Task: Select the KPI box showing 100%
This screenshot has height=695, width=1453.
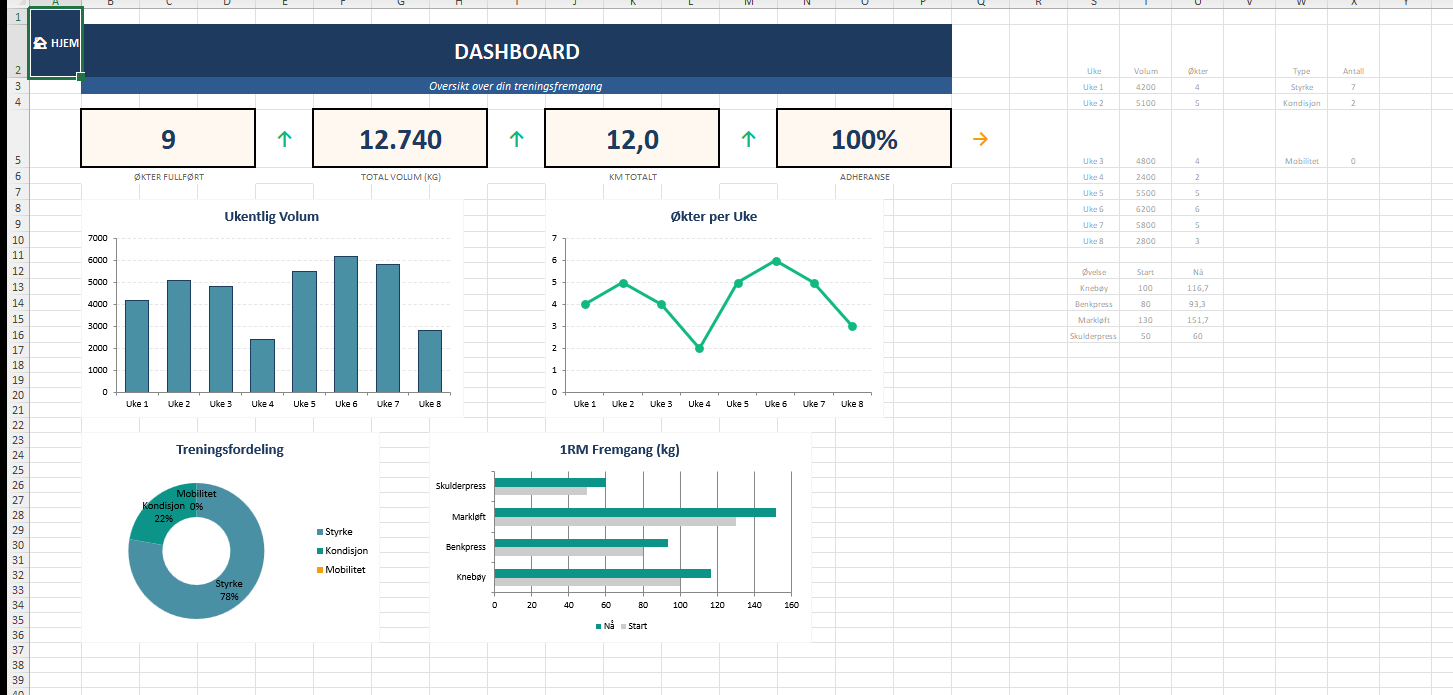Action: pos(864,139)
